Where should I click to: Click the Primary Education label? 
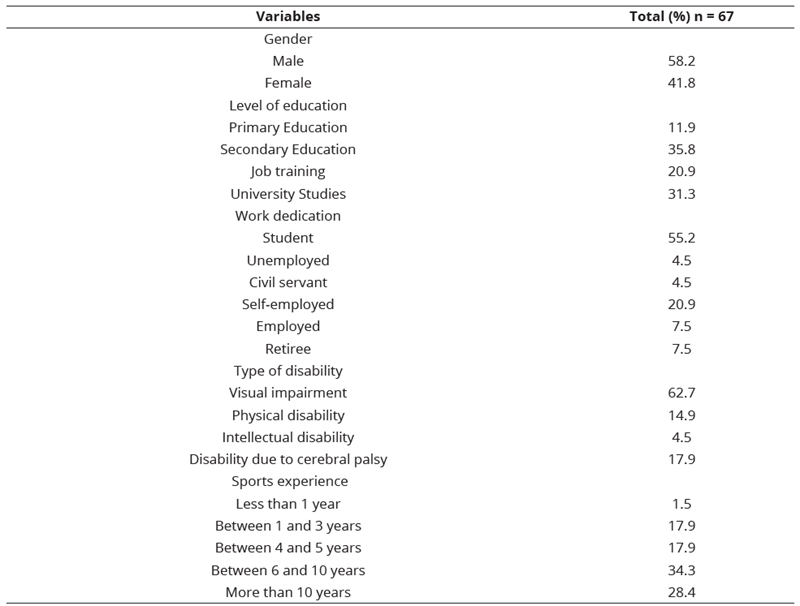tap(288, 127)
